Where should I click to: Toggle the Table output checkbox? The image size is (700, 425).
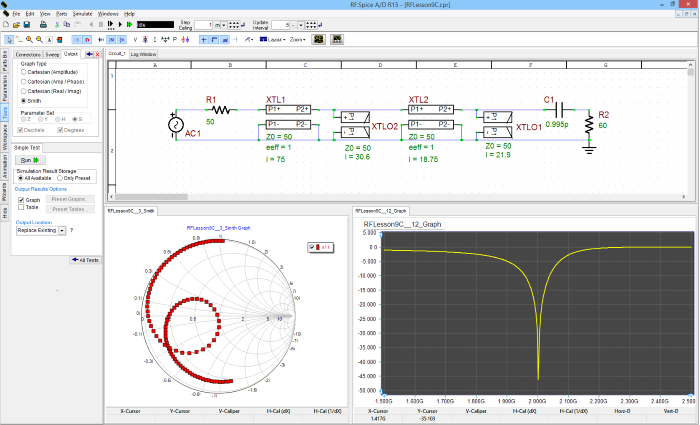tap(21, 207)
